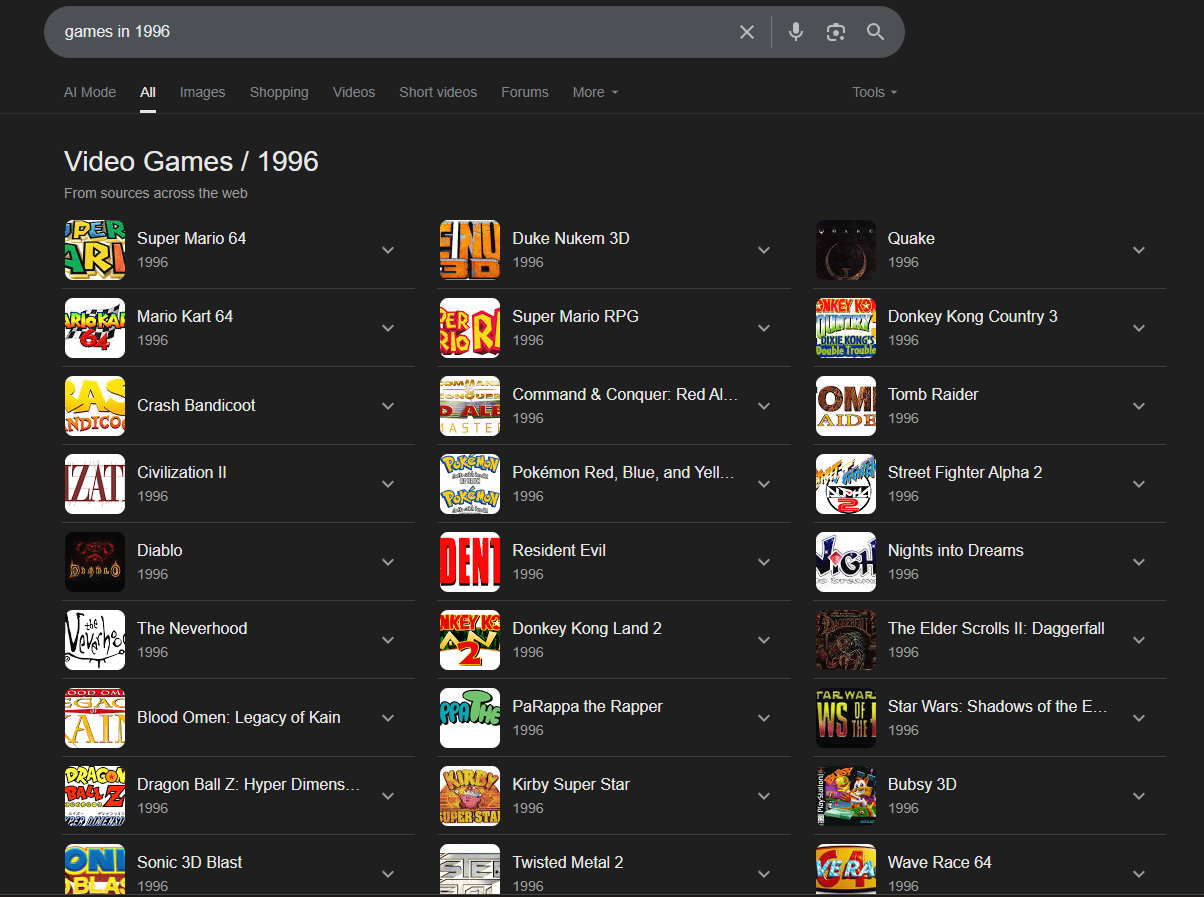Expand the Command & Conquer: Red Alert chevron
The height and width of the screenshot is (897, 1204).
764,406
